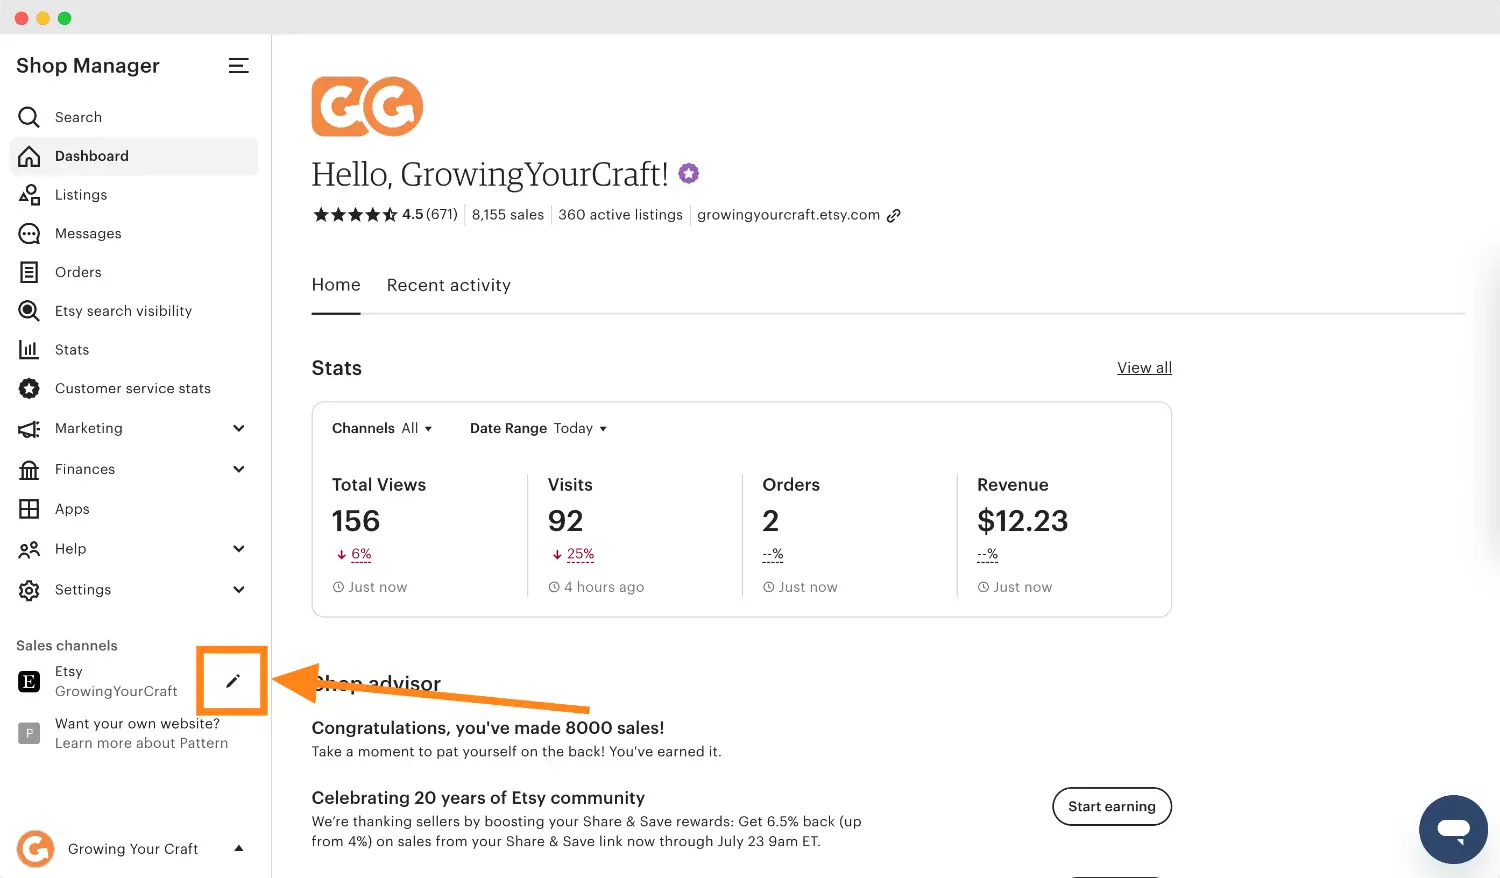Click the Listings shapes icon in sidebar
The image size is (1500, 878).
[x=29, y=195]
